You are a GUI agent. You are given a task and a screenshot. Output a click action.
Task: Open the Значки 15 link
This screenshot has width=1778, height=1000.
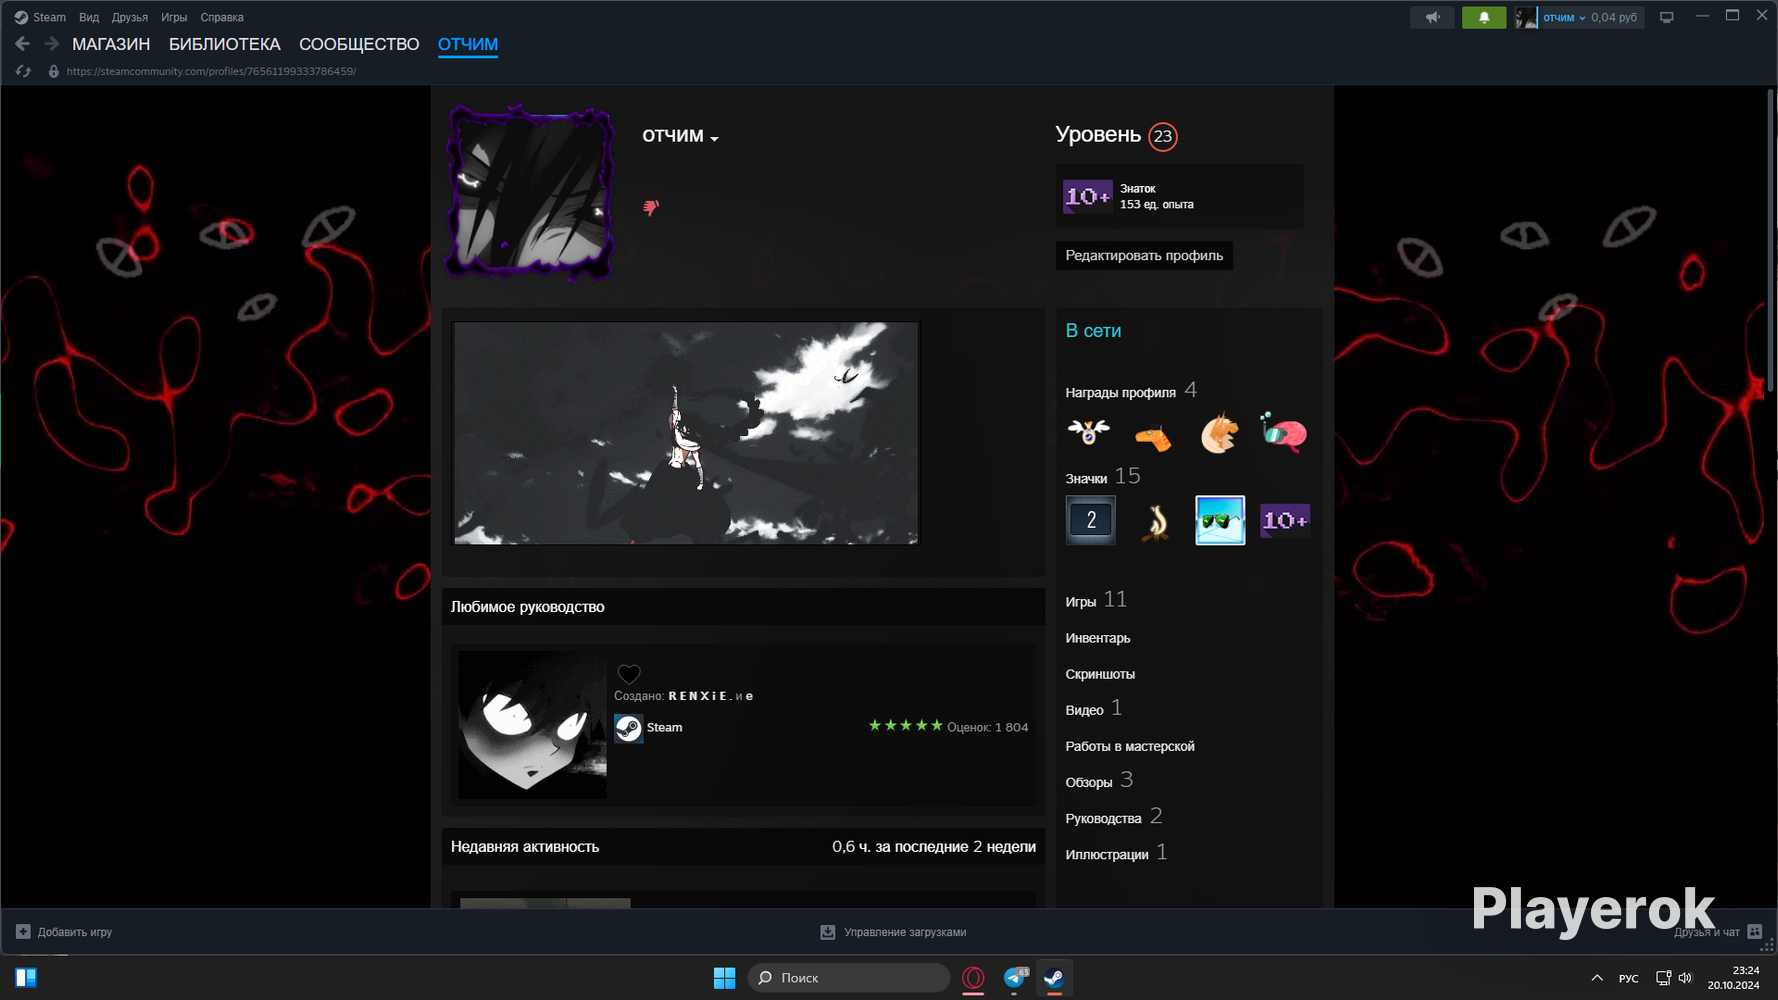click(x=1103, y=477)
